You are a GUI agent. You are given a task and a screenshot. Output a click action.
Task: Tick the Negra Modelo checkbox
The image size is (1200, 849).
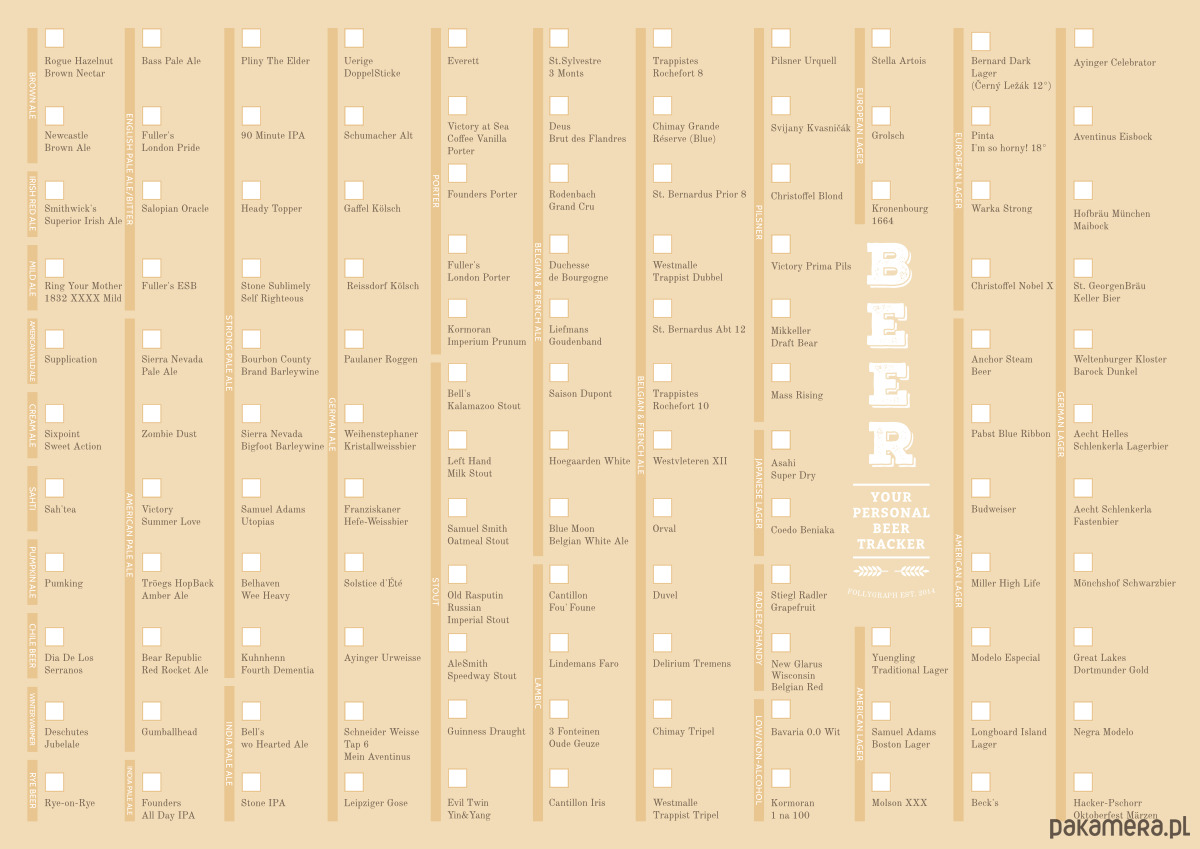pyautogui.click(x=1083, y=711)
